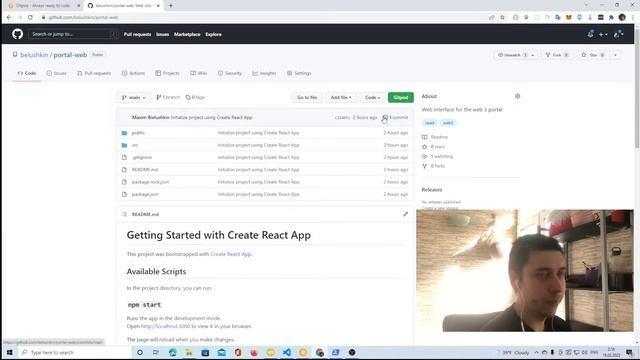640x360 pixels.
Task: Open the localhost:3000 link
Action: (165, 327)
